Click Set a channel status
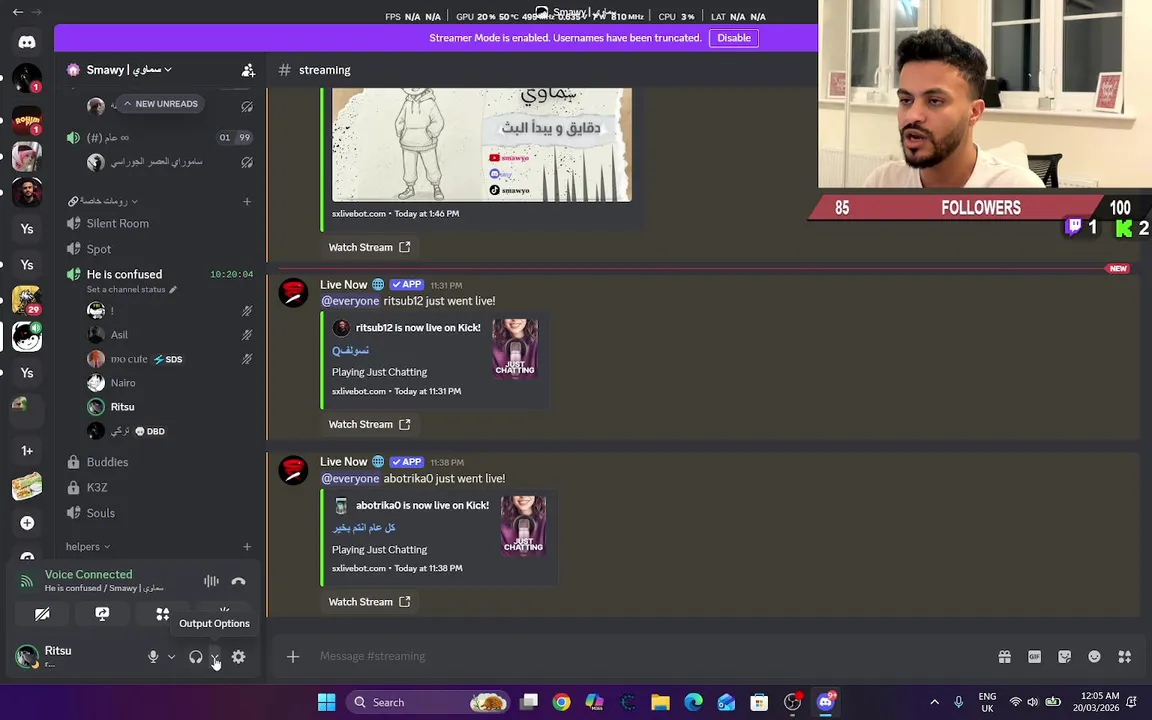The width and height of the screenshot is (1152, 720). pos(132,289)
